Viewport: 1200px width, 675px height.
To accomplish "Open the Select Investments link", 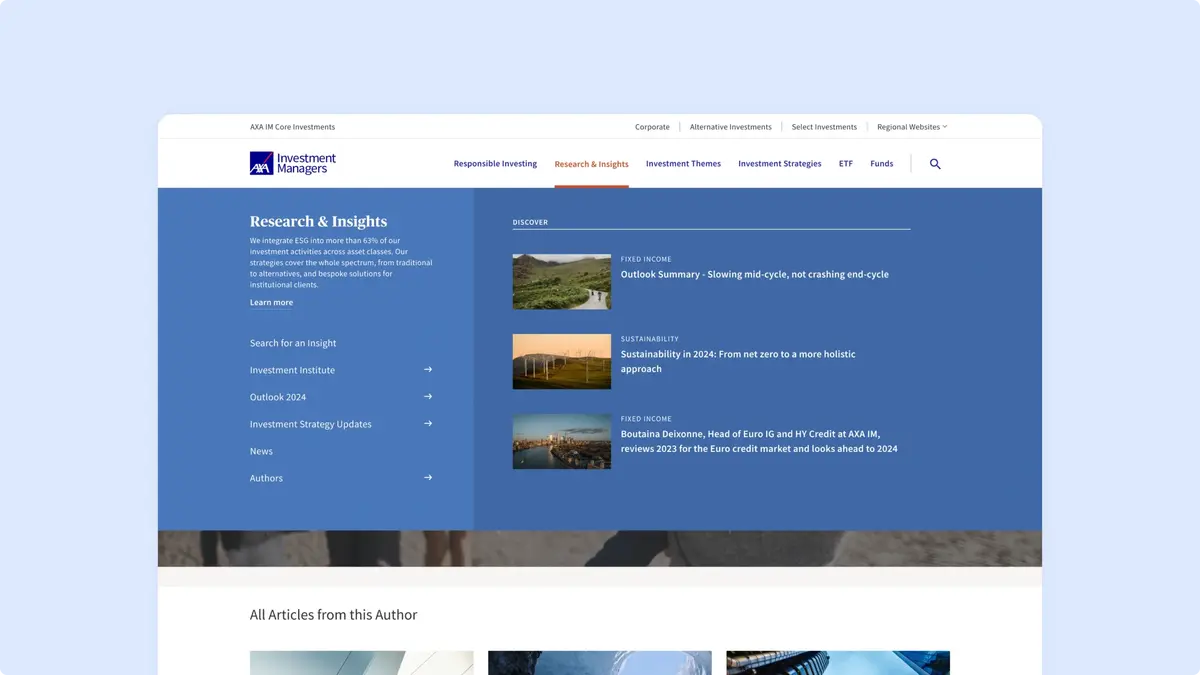I will click(824, 127).
